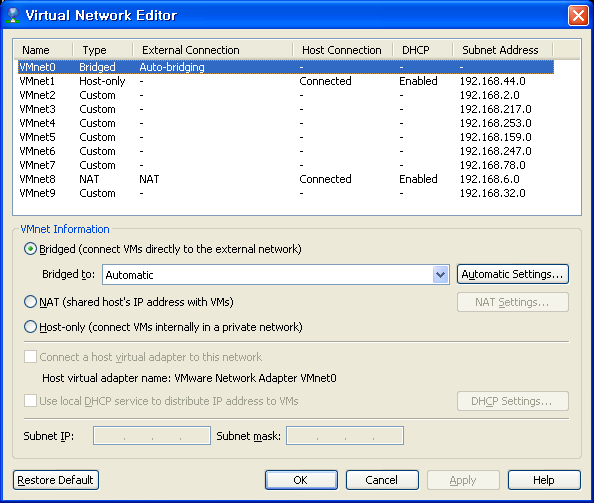The image size is (594, 503).
Task: Cancel the network editor dialog
Action: click(382, 480)
